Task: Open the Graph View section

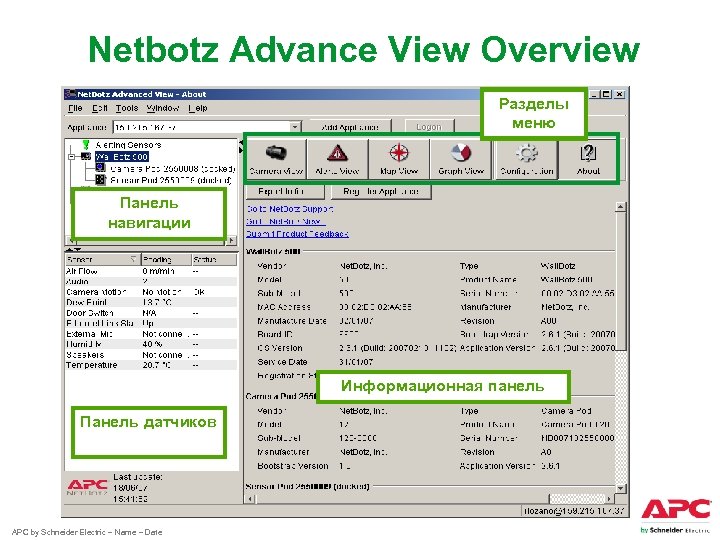Action: coord(461,159)
